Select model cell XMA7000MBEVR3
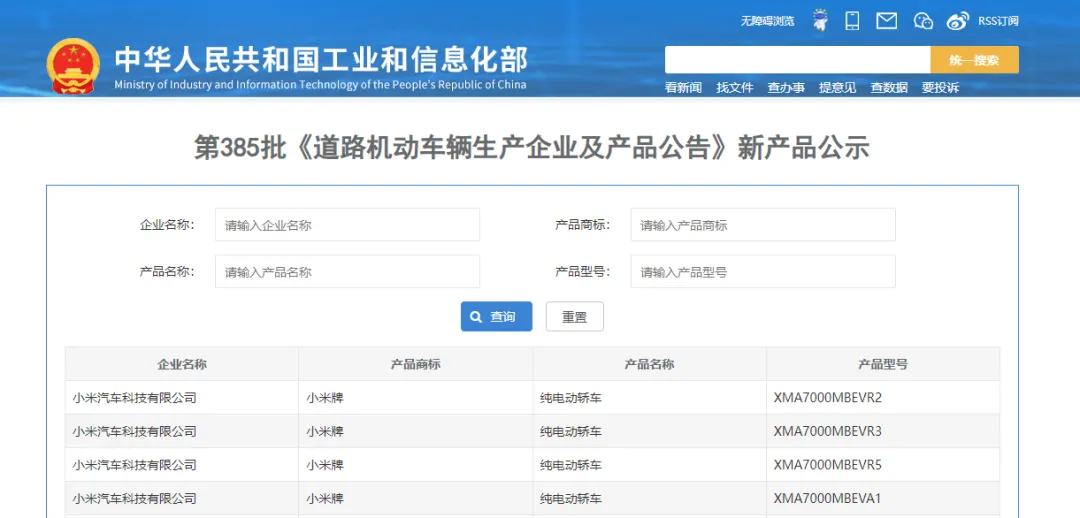This screenshot has width=1080, height=518. coord(883,431)
